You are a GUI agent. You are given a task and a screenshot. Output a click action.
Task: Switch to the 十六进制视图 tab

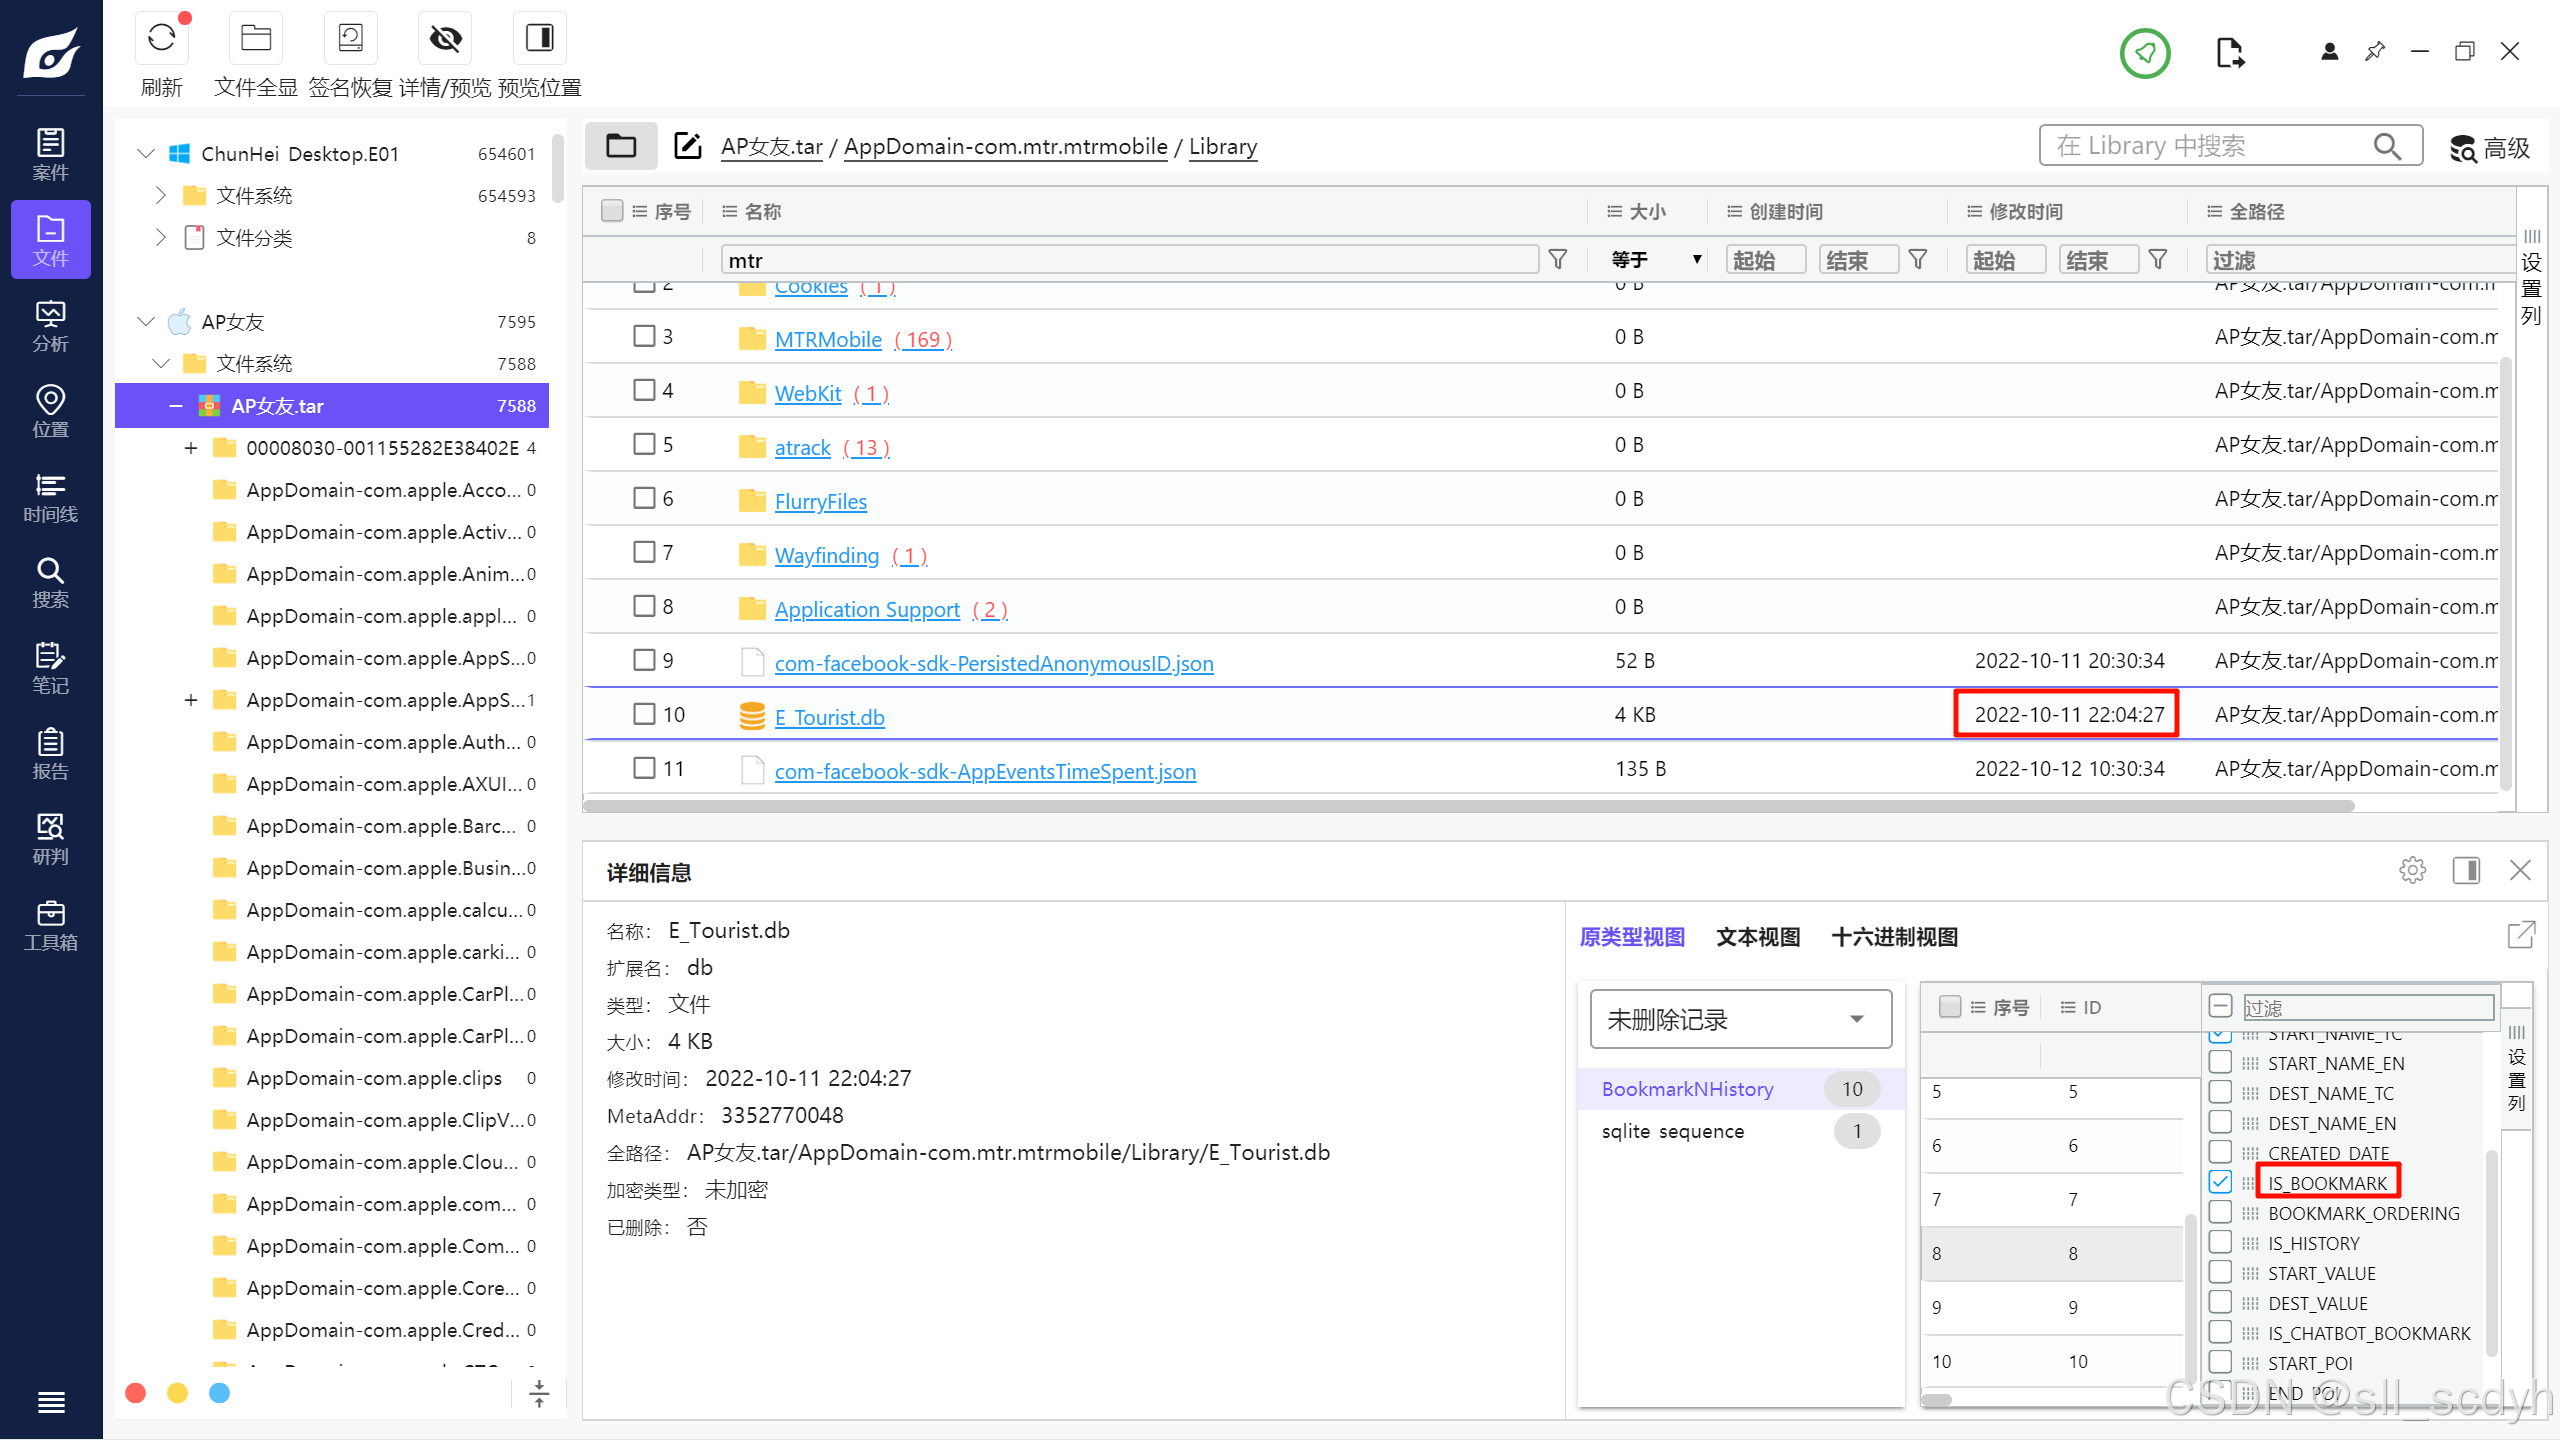[x=1894, y=937]
